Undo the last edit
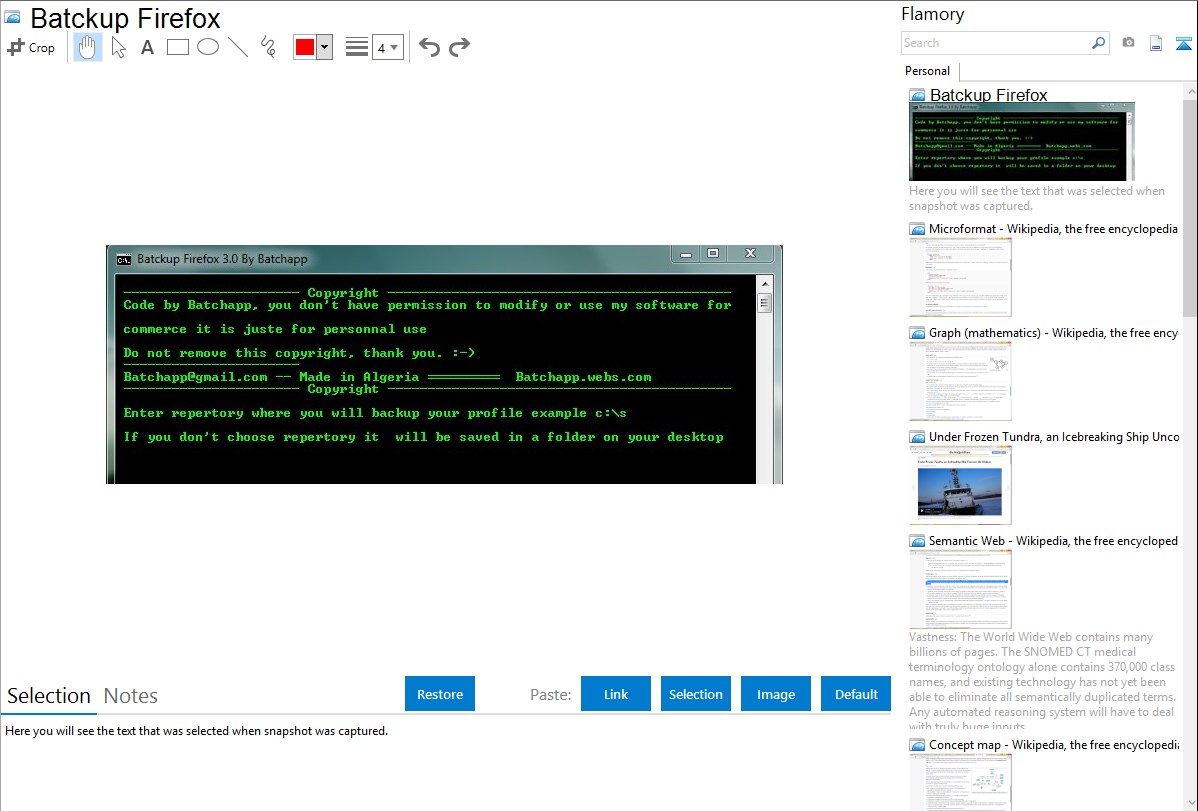This screenshot has height=811, width=1198. (x=429, y=47)
